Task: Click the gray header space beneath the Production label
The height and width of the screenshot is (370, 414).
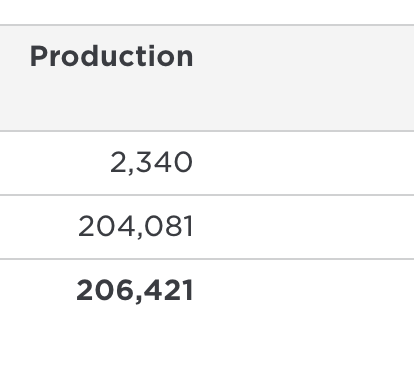Action: pyautogui.click(x=111, y=100)
